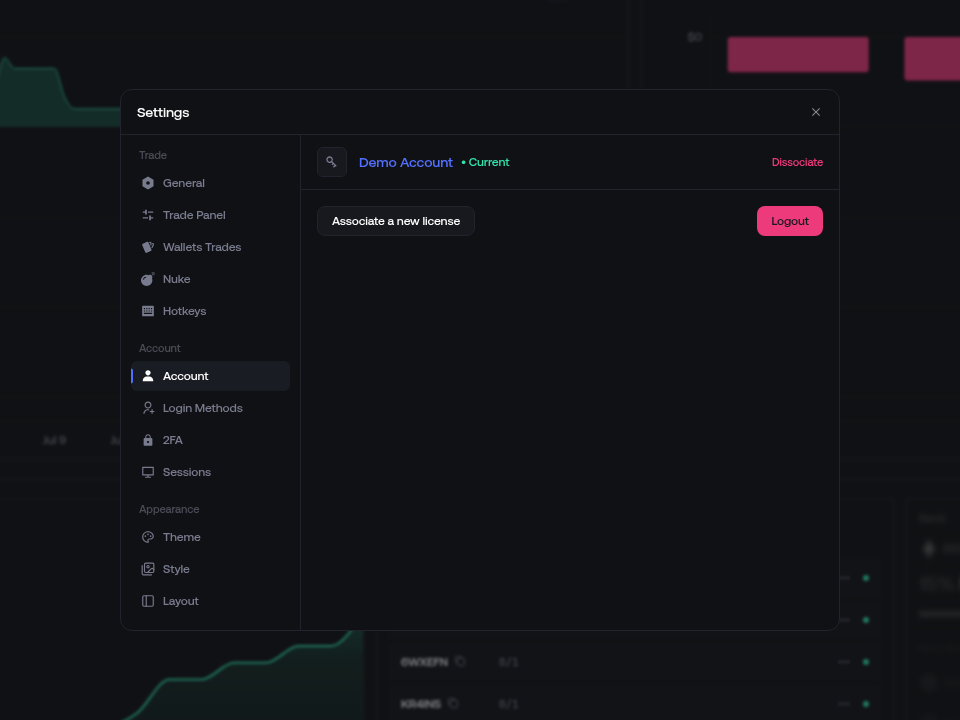Click the Wallets Trades cards icon
960x720 pixels.
point(148,247)
